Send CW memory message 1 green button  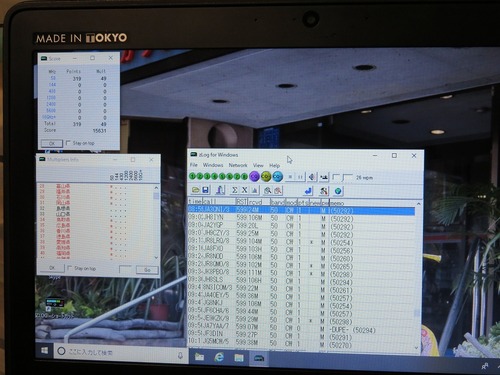192,176
